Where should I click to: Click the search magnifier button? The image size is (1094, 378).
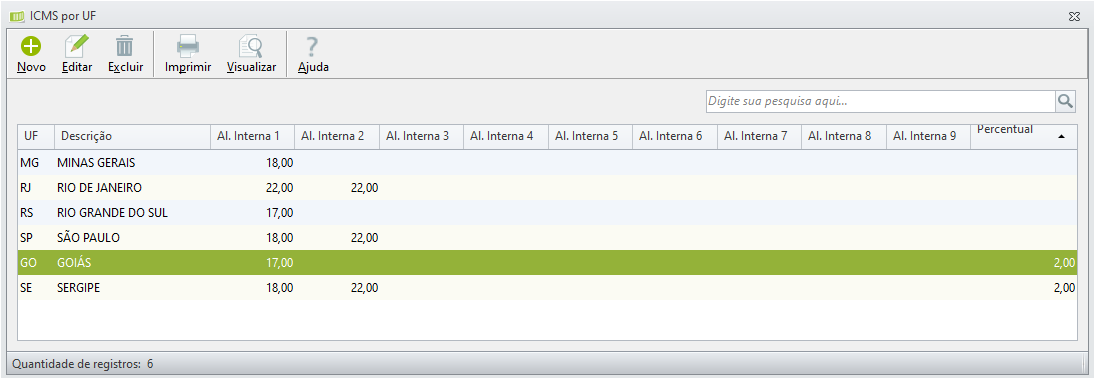[1065, 101]
